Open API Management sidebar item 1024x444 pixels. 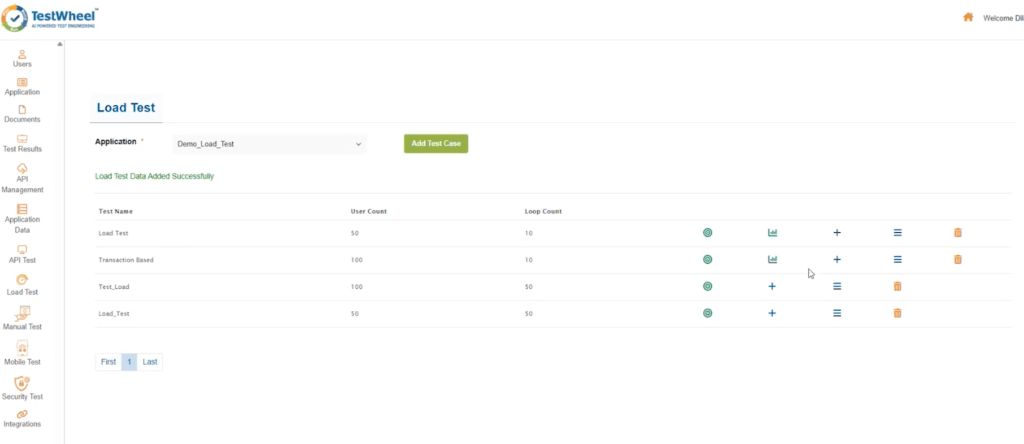point(22,176)
